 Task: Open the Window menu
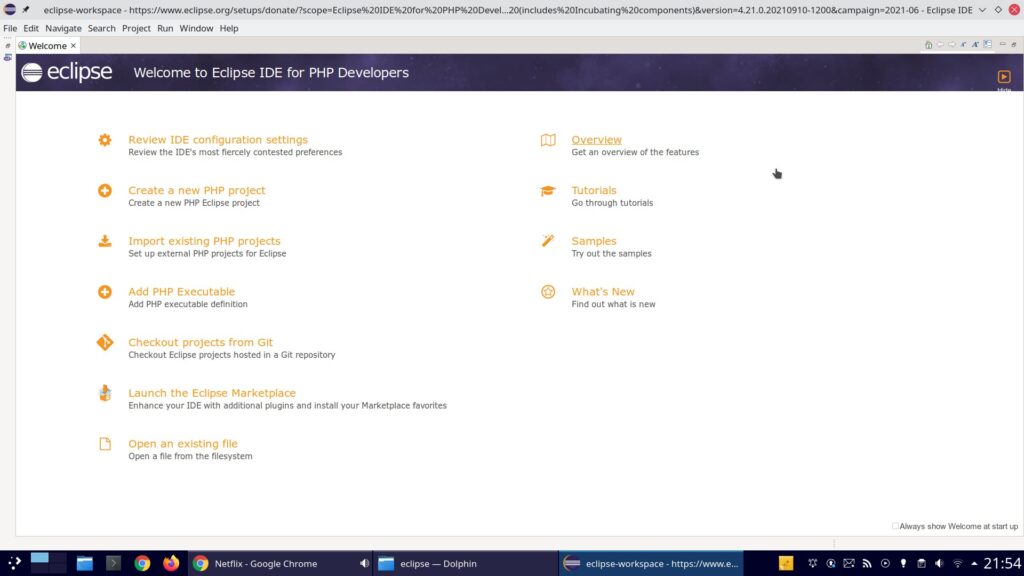point(196,28)
